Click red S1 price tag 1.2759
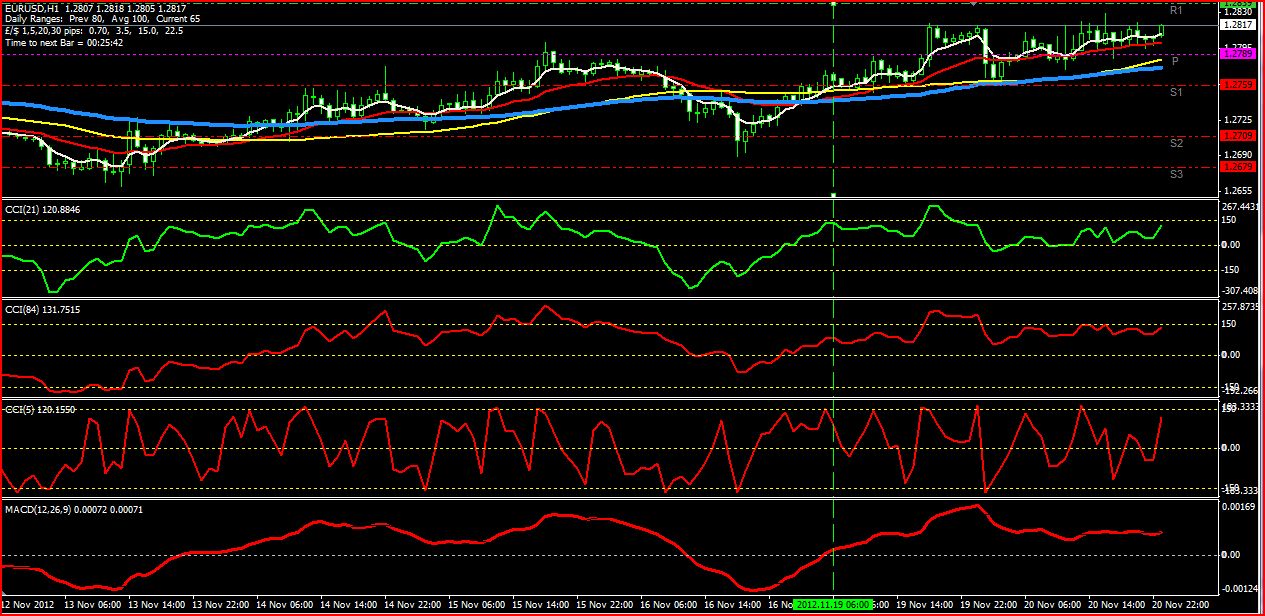1265x616 pixels. point(1239,85)
